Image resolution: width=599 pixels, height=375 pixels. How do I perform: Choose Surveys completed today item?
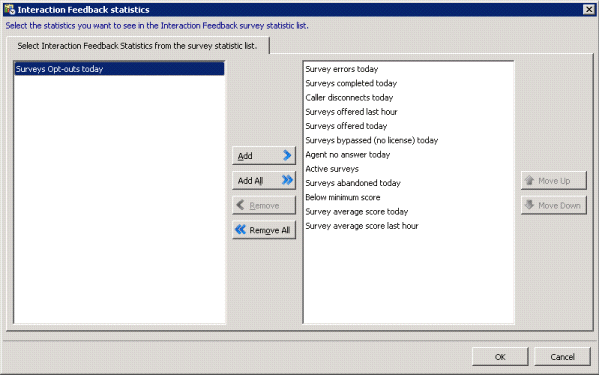point(351,83)
